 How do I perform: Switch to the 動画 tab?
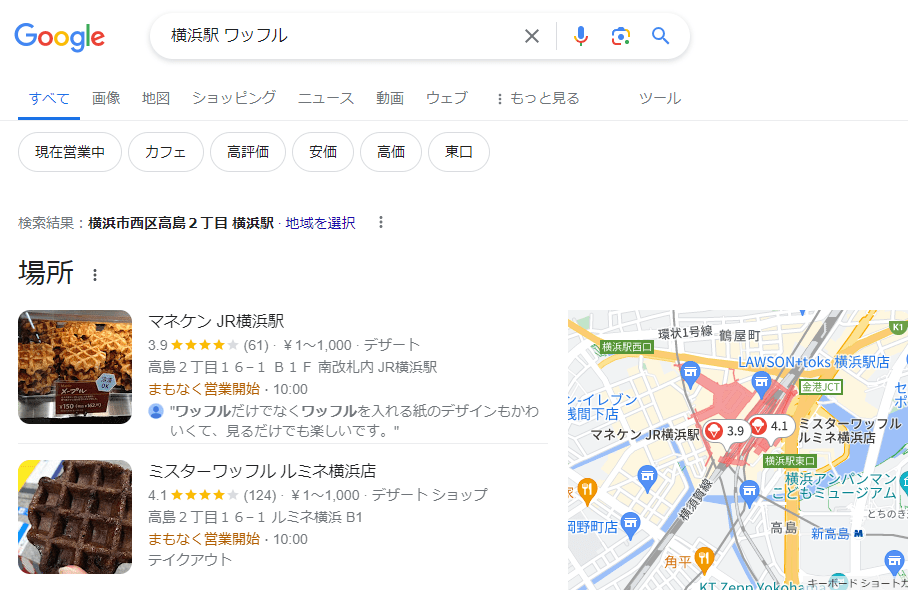390,98
